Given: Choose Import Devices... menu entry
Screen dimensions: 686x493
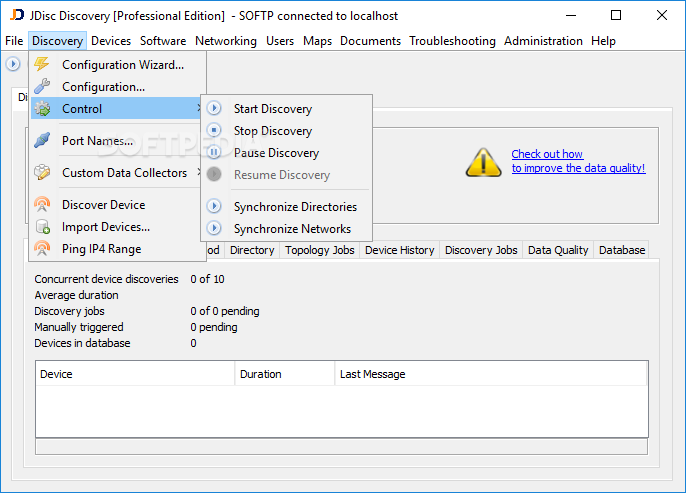Looking at the screenshot, I should [118, 227].
